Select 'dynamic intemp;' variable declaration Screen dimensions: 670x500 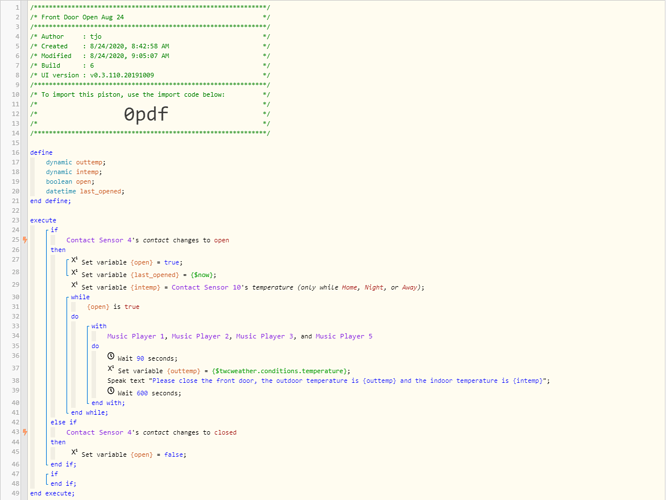pos(74,172)
